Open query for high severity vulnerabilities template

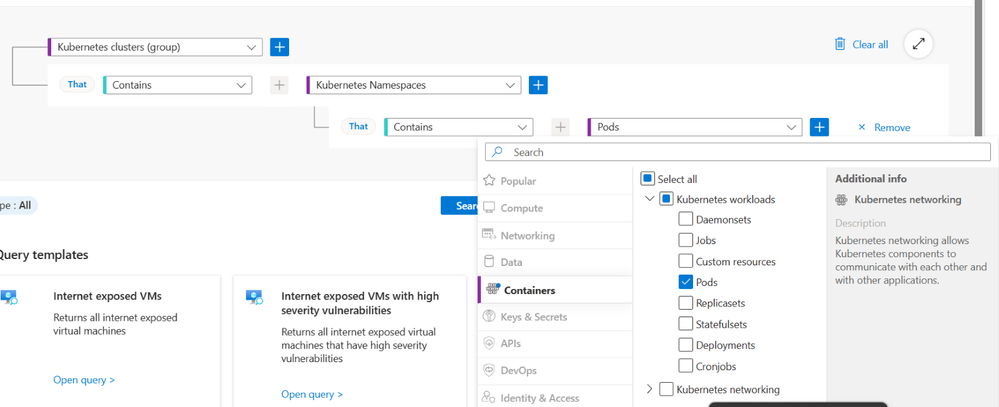point(312,394)
